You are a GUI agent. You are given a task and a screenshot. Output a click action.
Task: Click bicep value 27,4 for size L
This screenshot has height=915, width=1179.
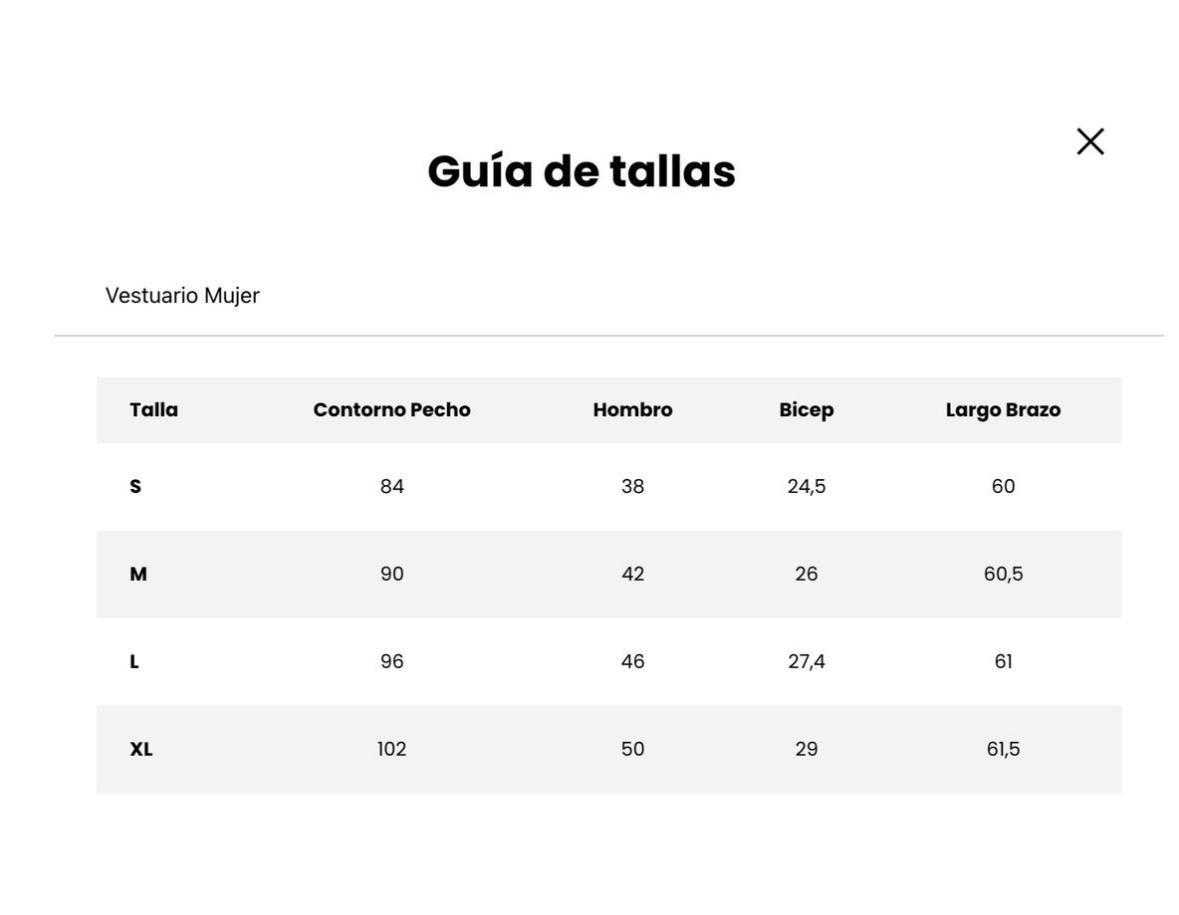pyautogui.click(x=806, y=662)
